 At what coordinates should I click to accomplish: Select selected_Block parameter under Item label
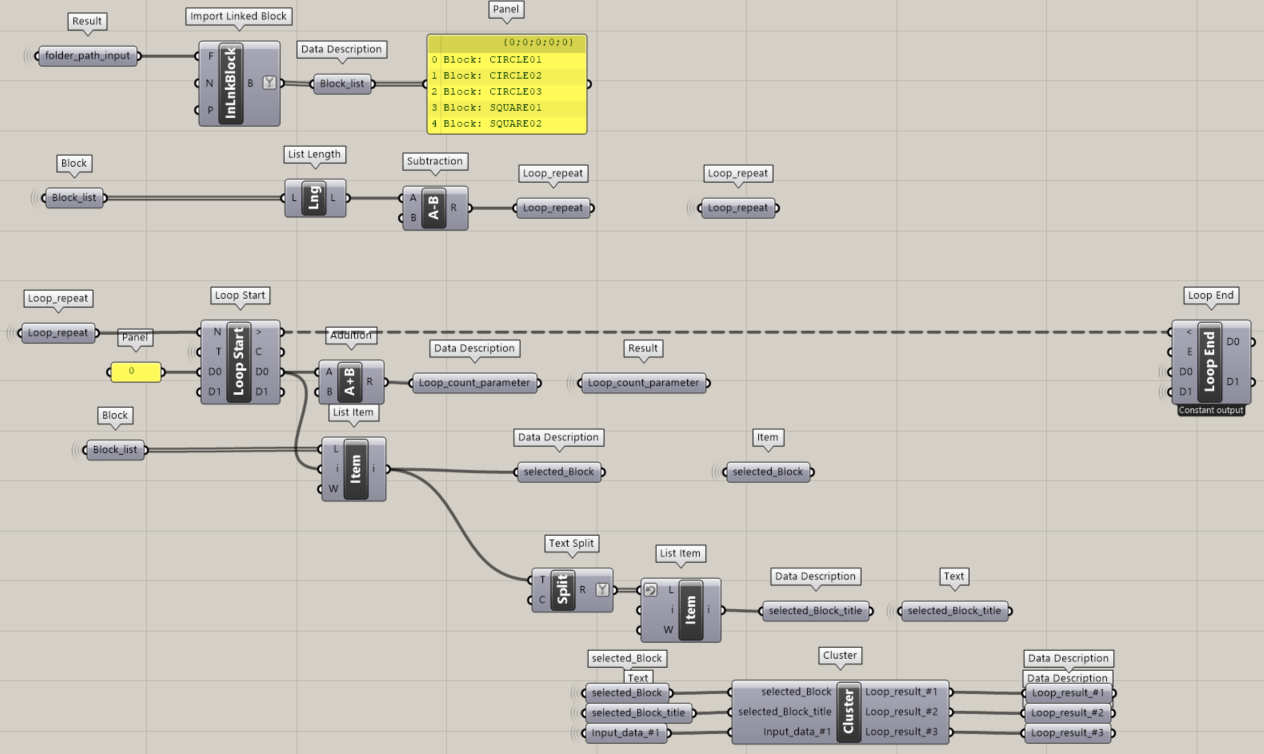(768, 471)
